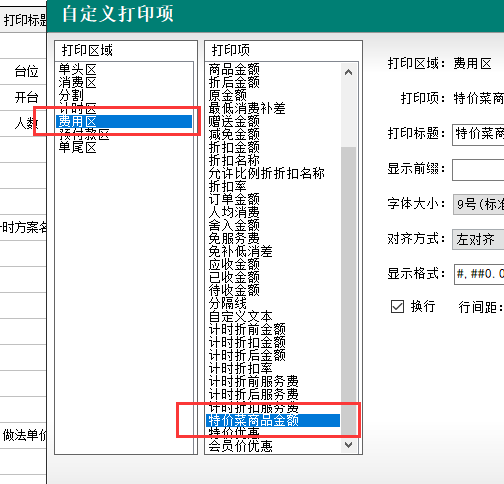Click scrollbar up arrow in print items
The width and height of the screenshot is (504, 484).
coord(349,72)
